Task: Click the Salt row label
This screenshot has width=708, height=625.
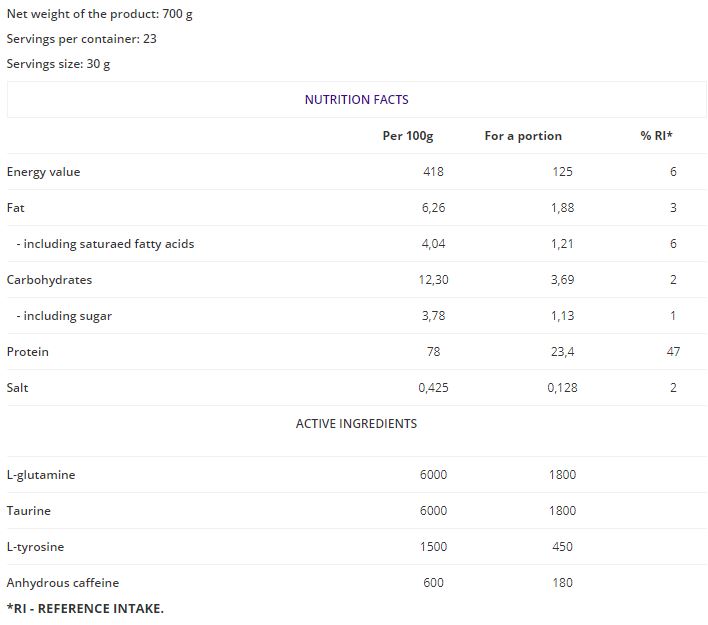Action: tap(17, 388)
